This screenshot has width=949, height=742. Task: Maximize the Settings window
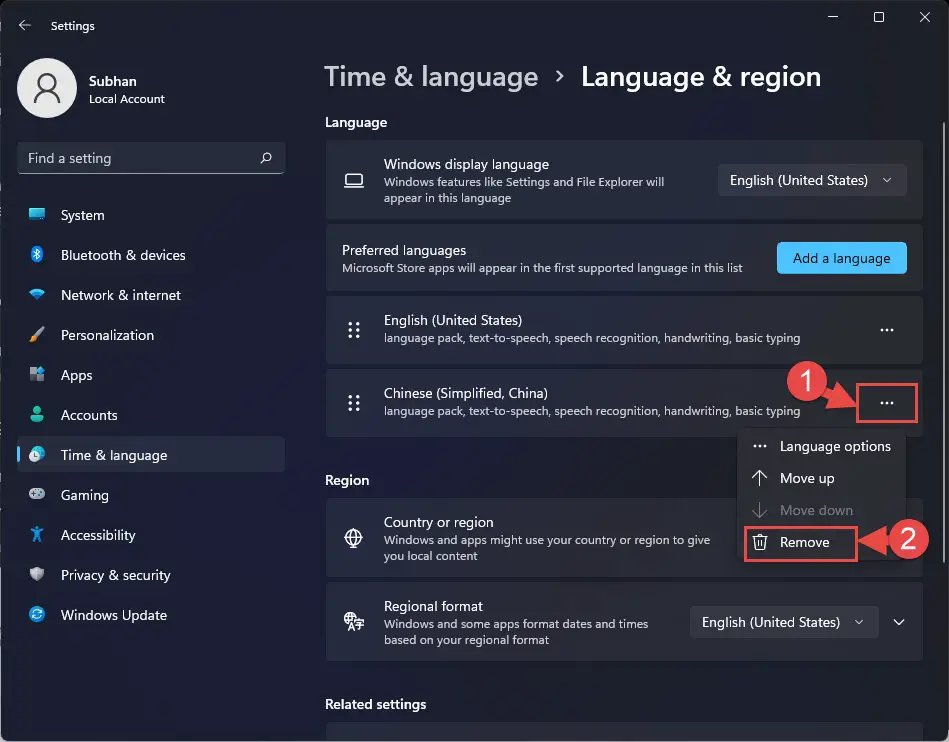tap(879, 17)
